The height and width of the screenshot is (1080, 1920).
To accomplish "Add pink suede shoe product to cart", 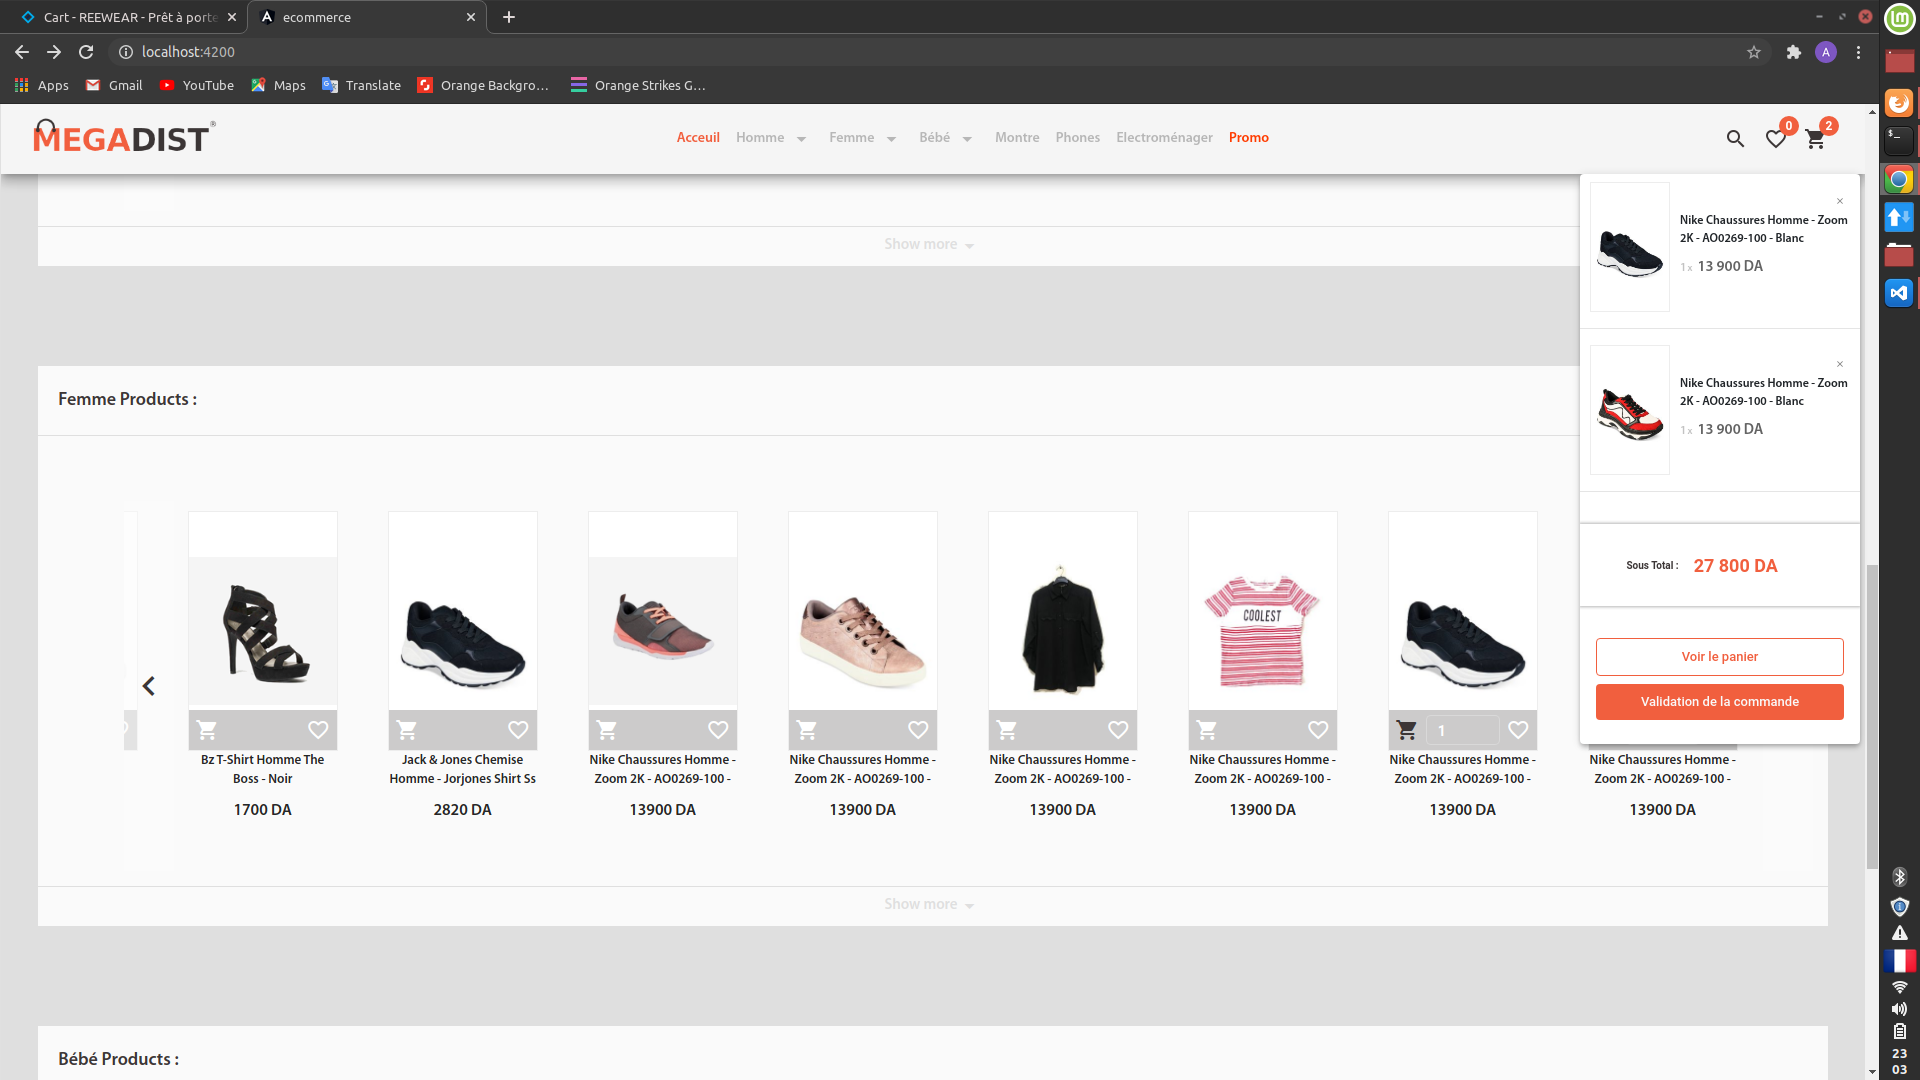I will 807,730.
